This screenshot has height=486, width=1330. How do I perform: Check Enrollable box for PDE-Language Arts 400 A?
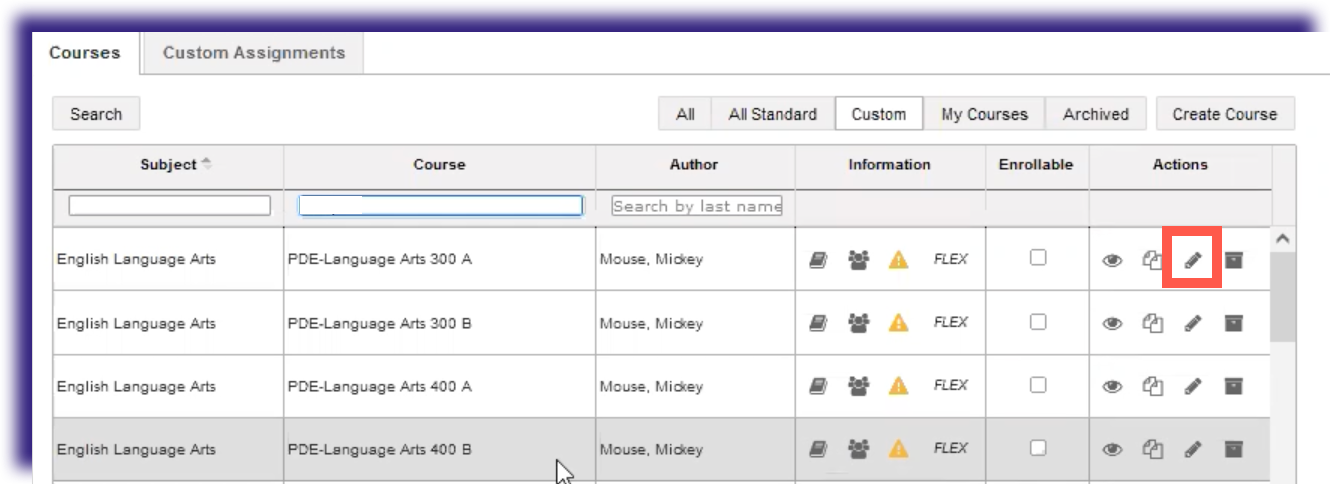coord(1038,384)
